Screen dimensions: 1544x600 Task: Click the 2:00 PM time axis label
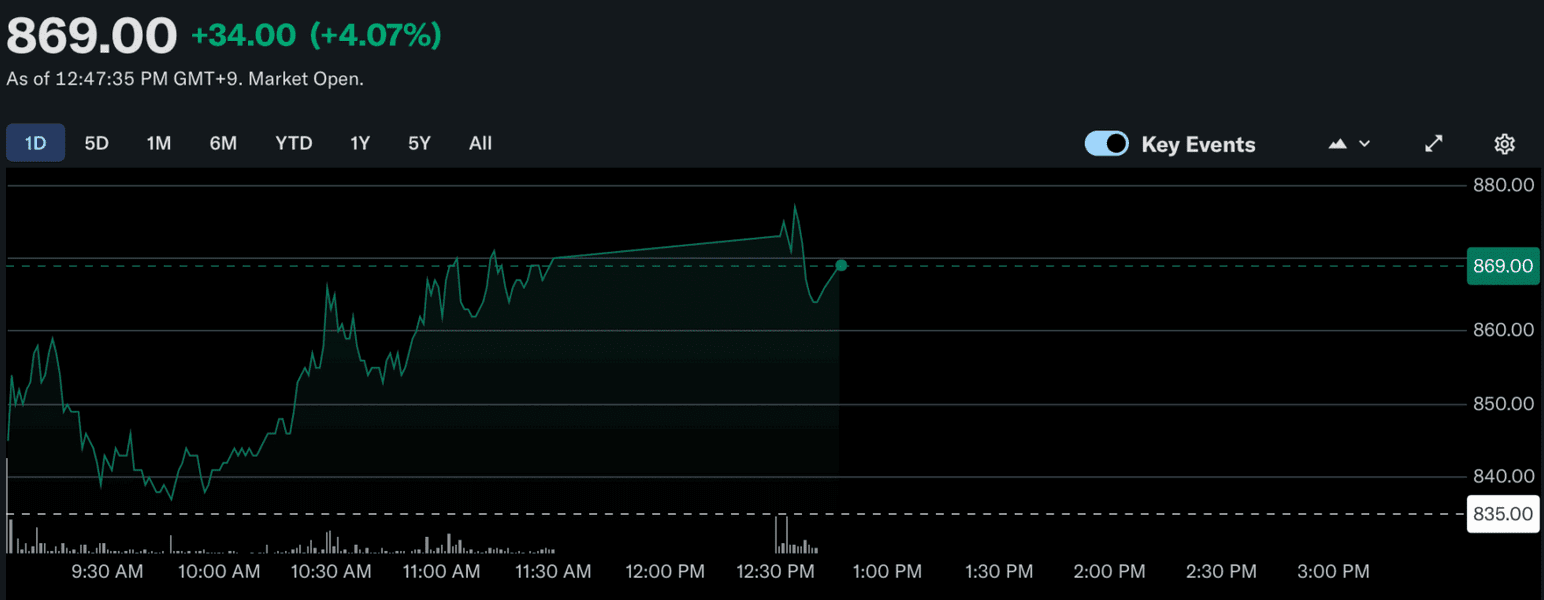pos(1109,571)
